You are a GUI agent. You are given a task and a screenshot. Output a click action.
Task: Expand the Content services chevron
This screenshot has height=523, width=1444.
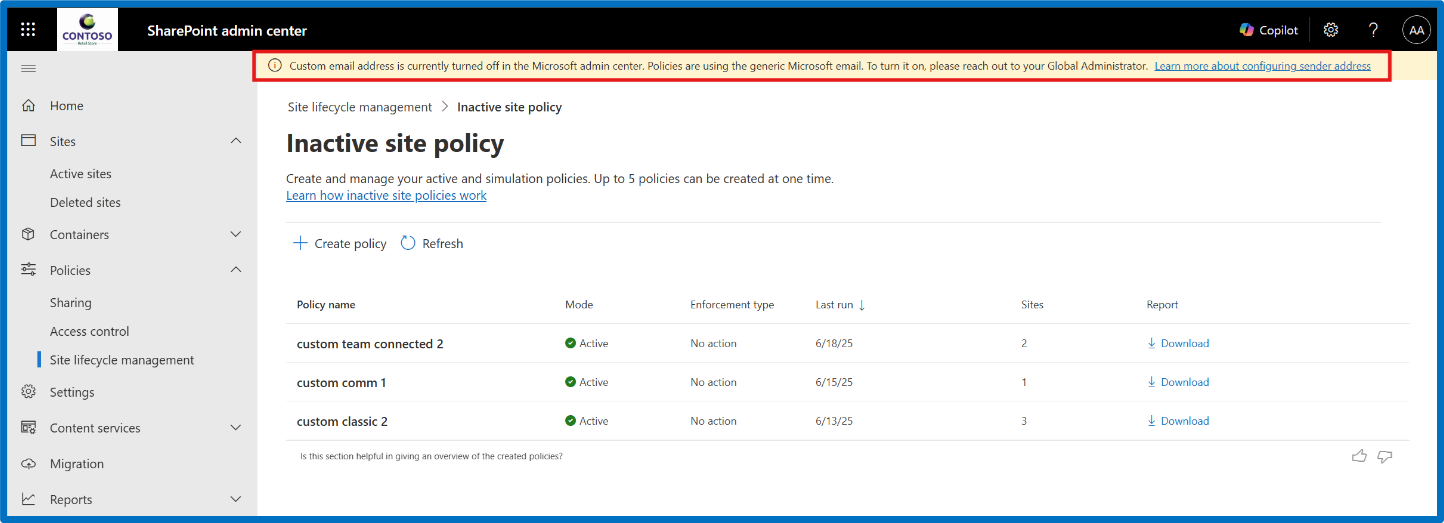coord(236,427)
